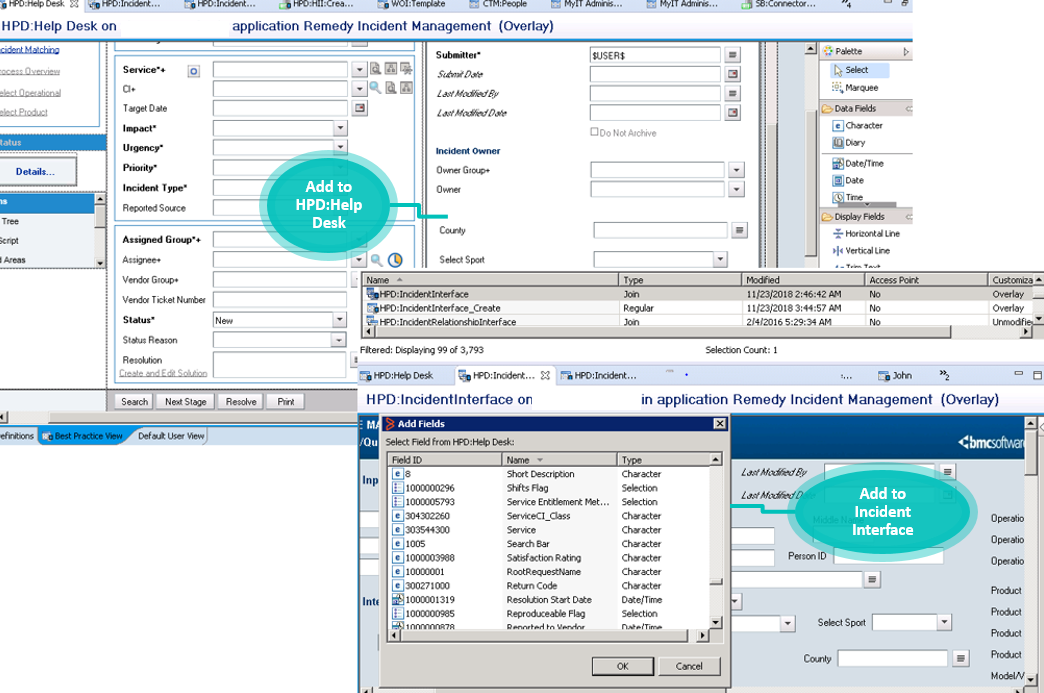Pick the Date data field in the Palette

tap(848, 180)
